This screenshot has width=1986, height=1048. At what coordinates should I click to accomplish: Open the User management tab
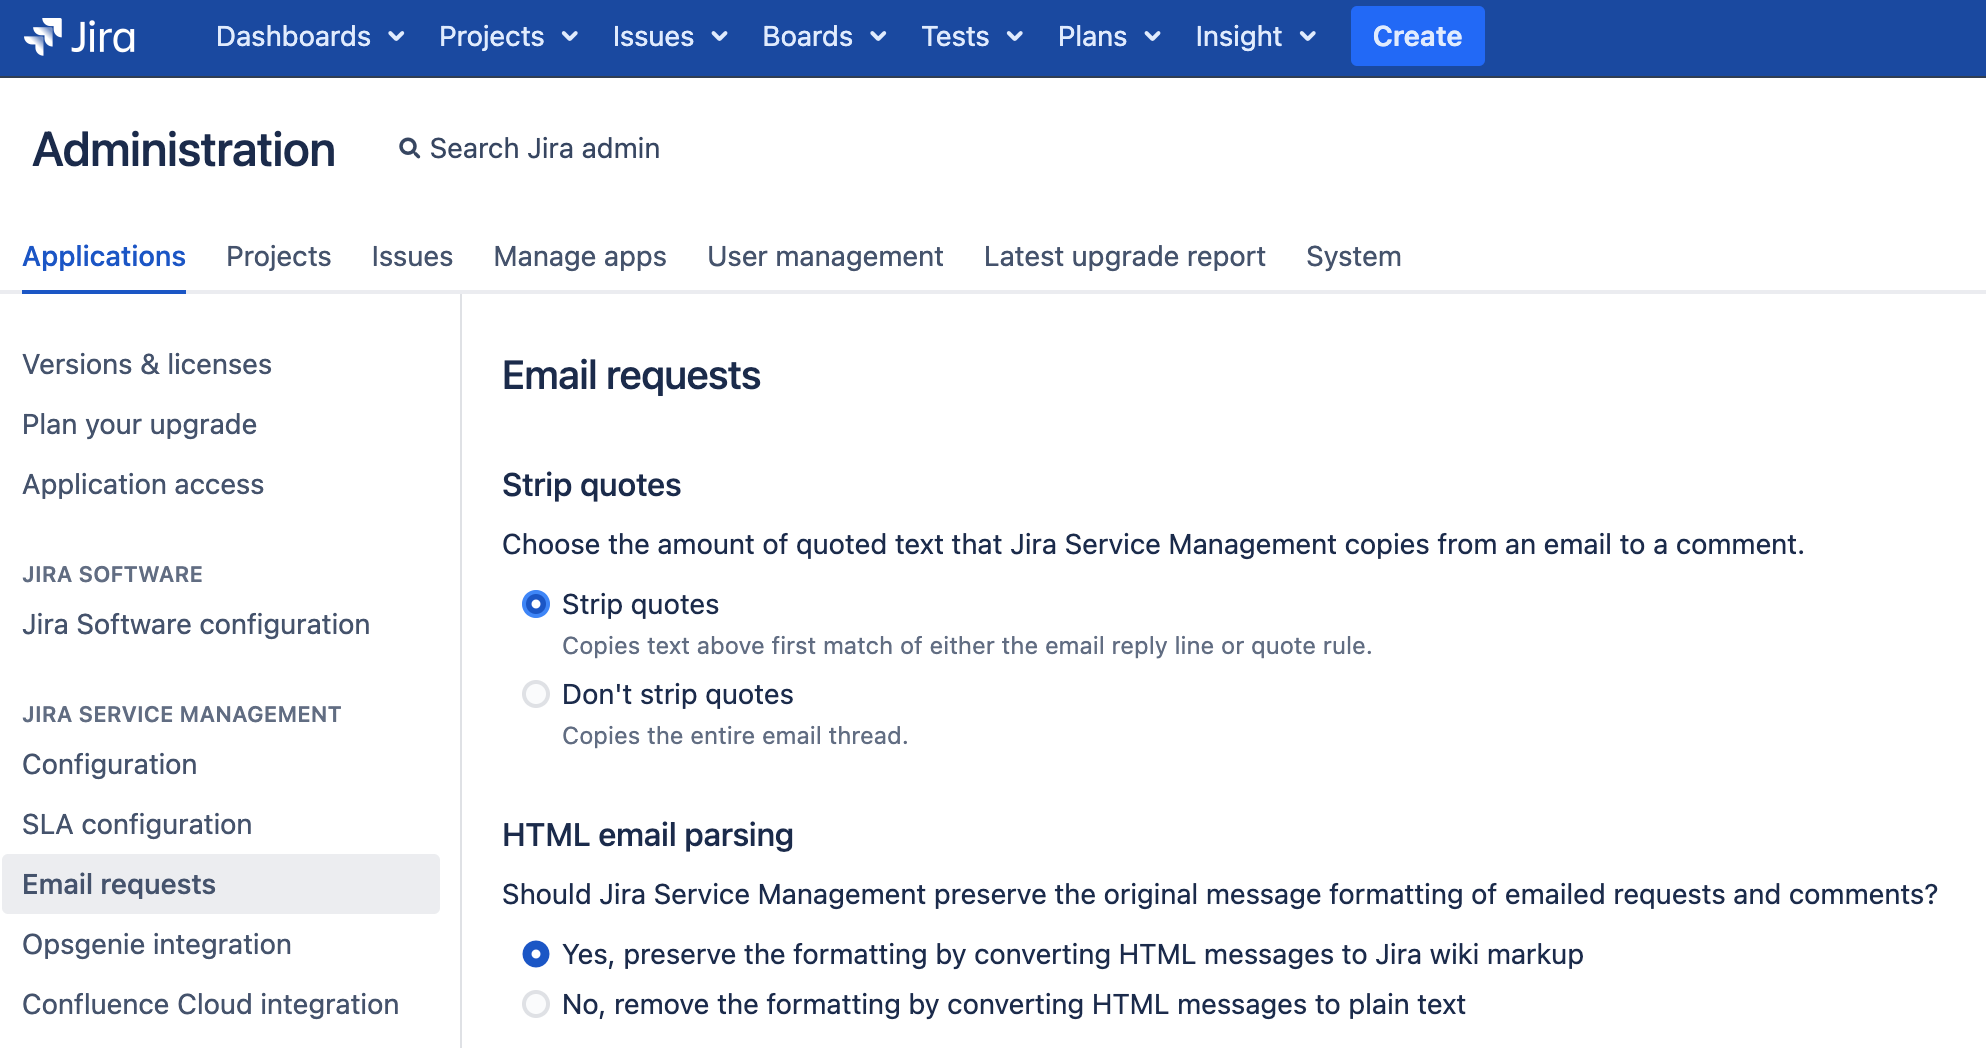point(825,257)
